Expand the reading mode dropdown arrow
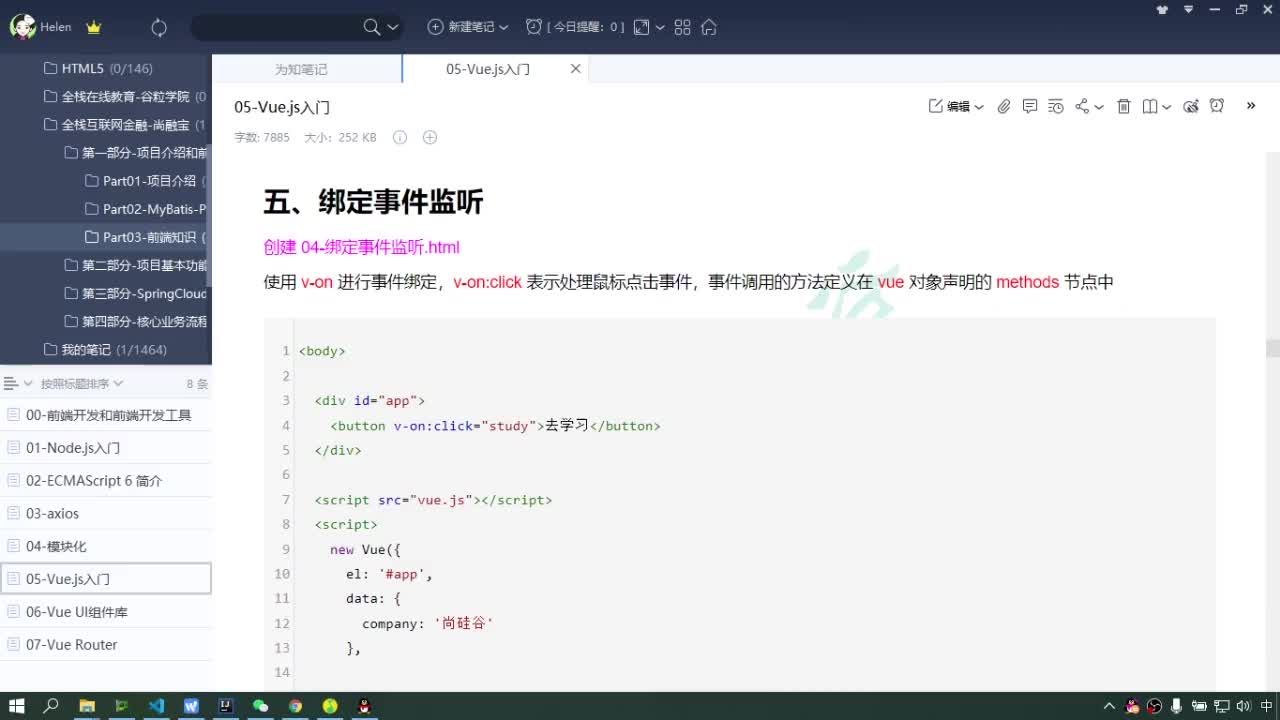1280x720 pixels. click(x=1167, y=107)
